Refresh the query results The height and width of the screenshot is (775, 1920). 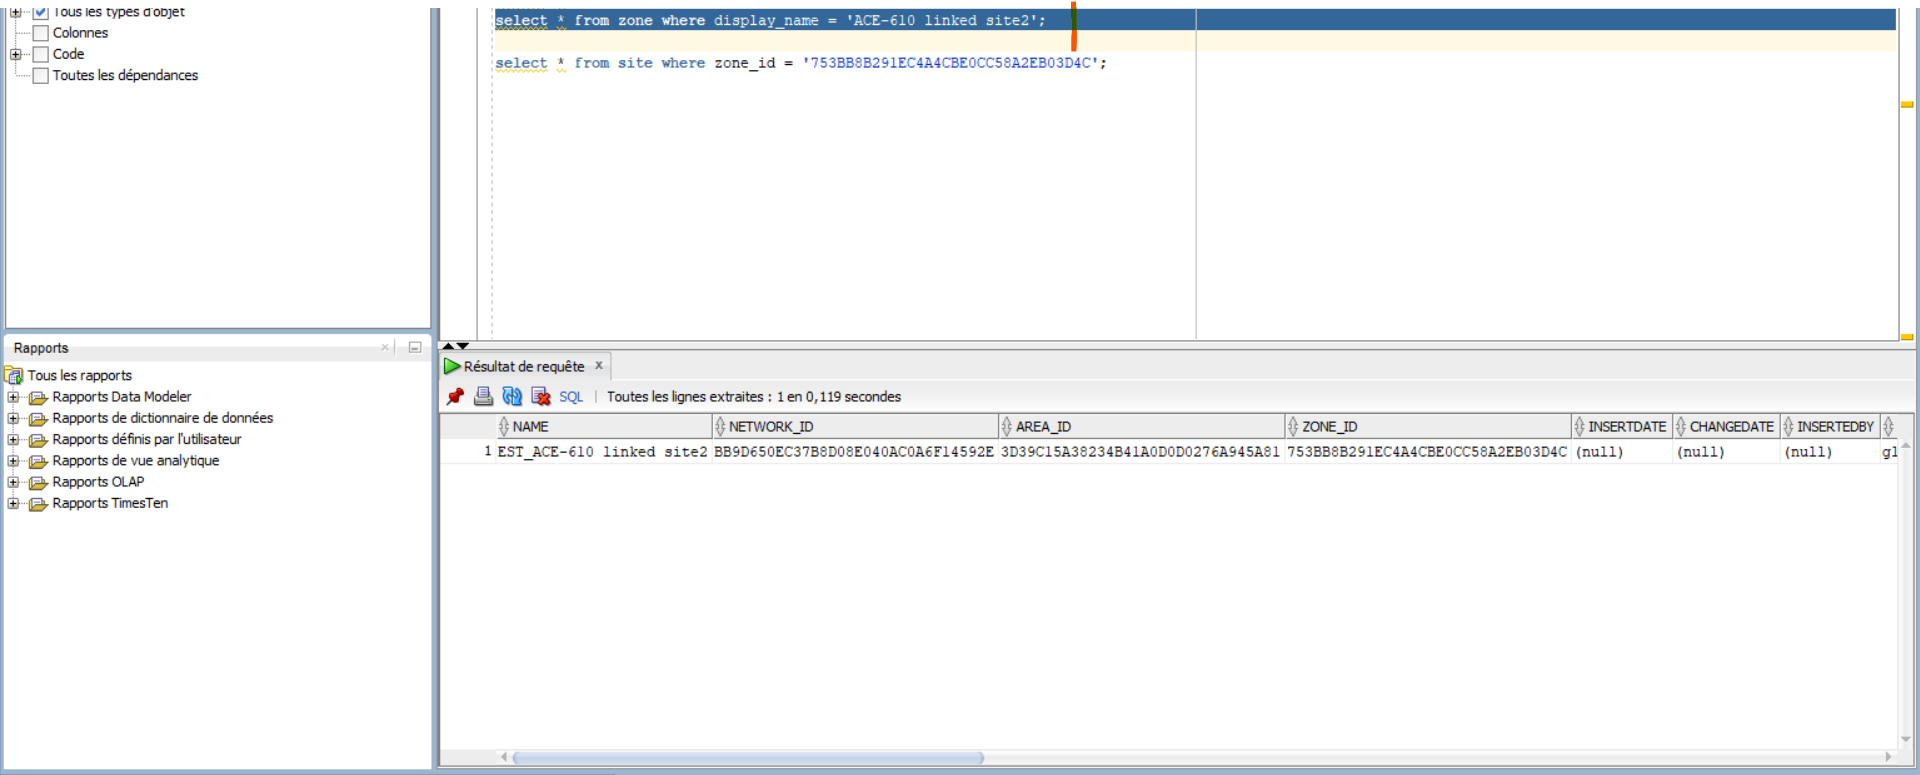[512, 397]
